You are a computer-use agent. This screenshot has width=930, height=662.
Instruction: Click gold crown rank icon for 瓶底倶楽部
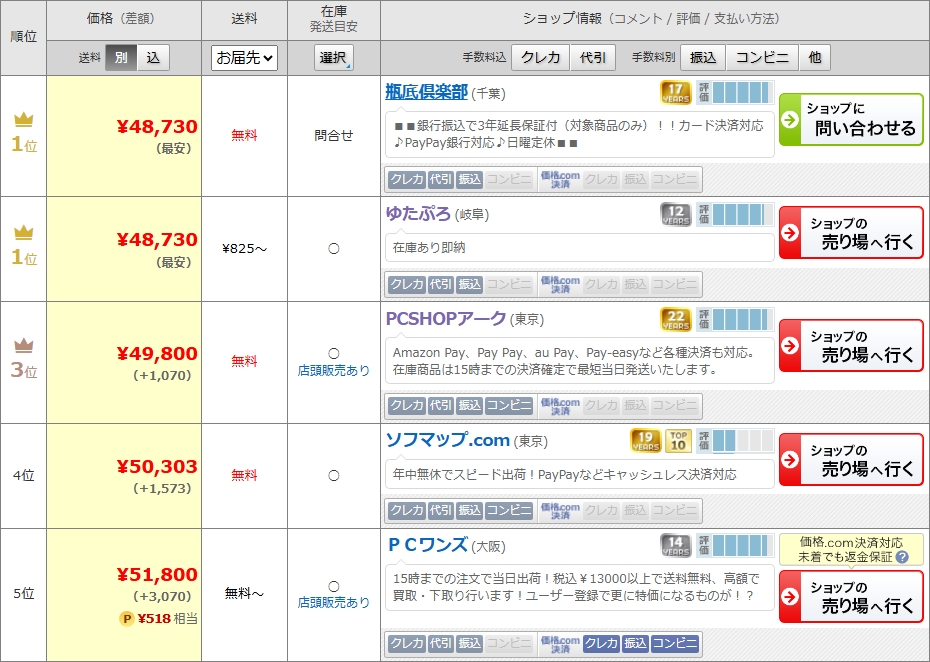(x=24, y=119)
